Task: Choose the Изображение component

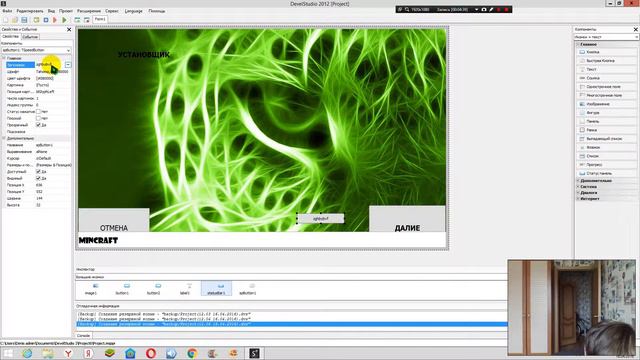Action: (x=607, y=104)
